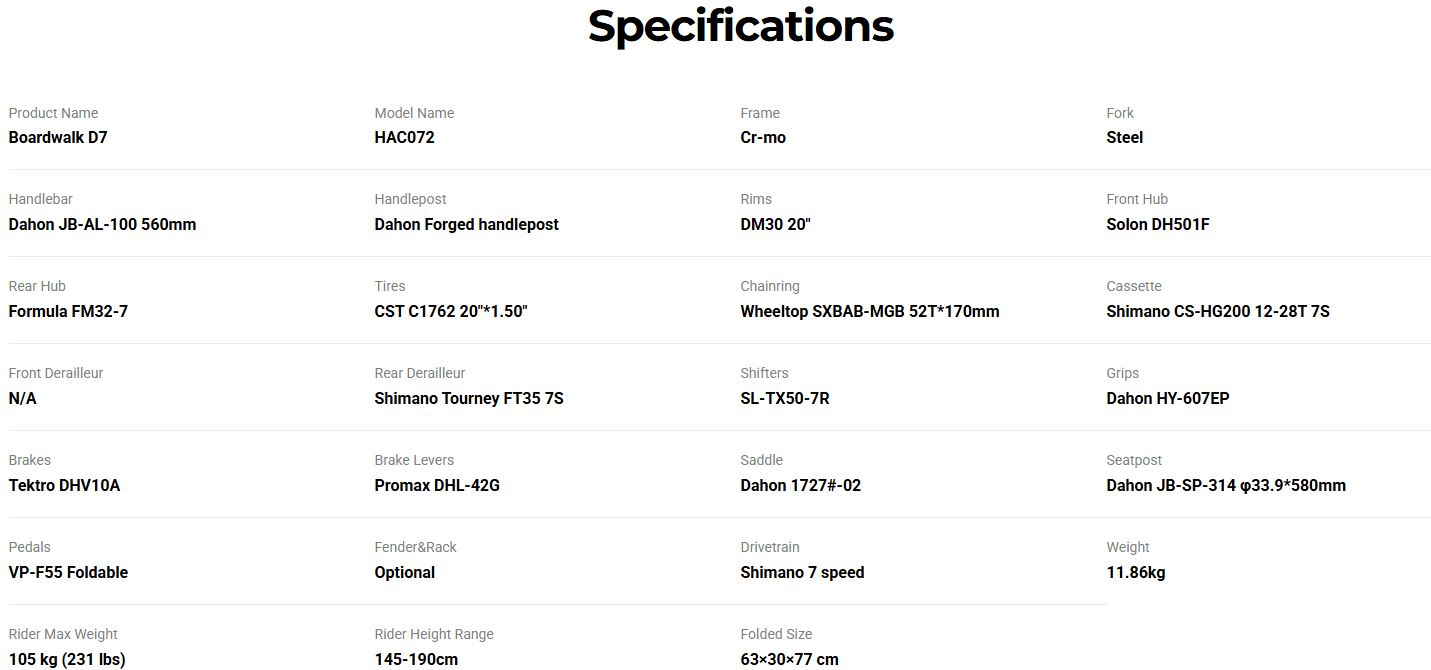Screen dimensions: 1431x670
Task: Click tires value CST C1762 20"*1.50"
Action: pyautogui.click(x=450, y=312)
